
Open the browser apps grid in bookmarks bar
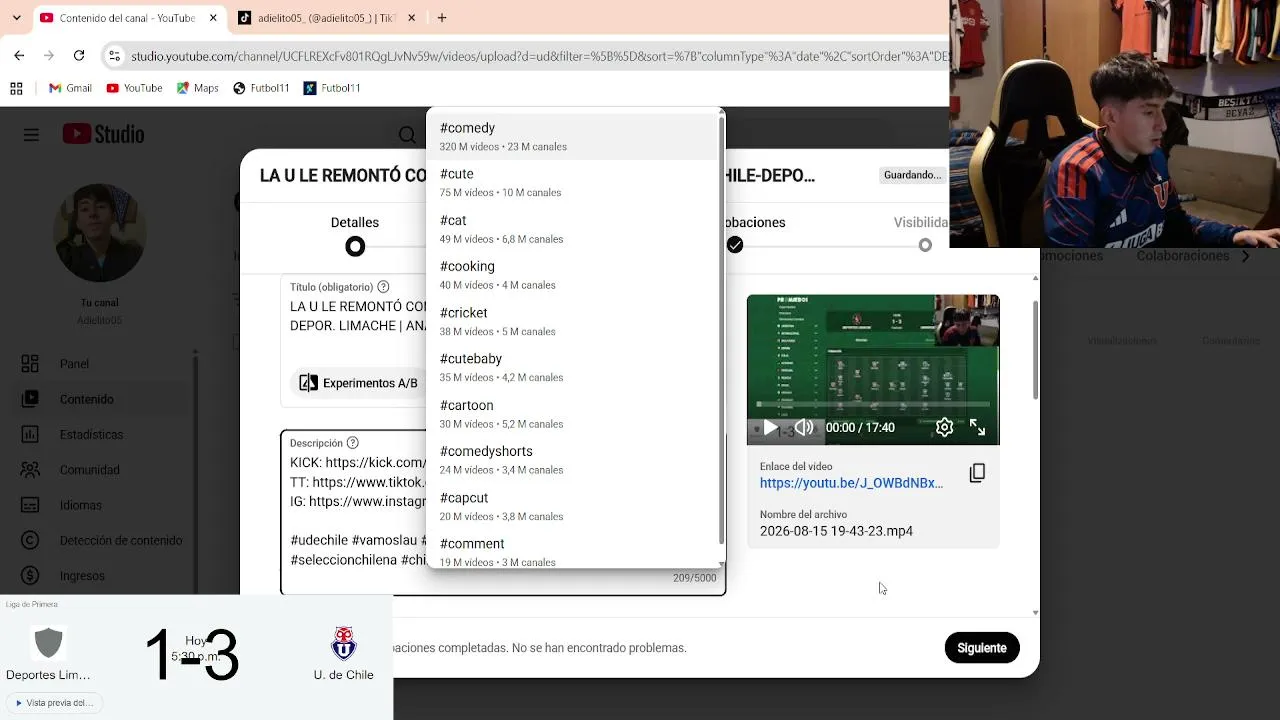click(x=16, y=88)
